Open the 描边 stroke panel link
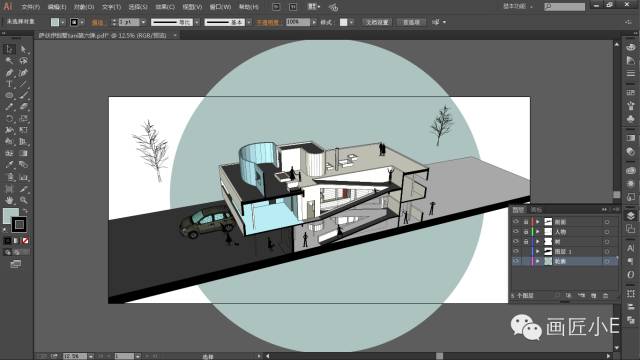Screen dimensions: 640x360 coord(98,22)
